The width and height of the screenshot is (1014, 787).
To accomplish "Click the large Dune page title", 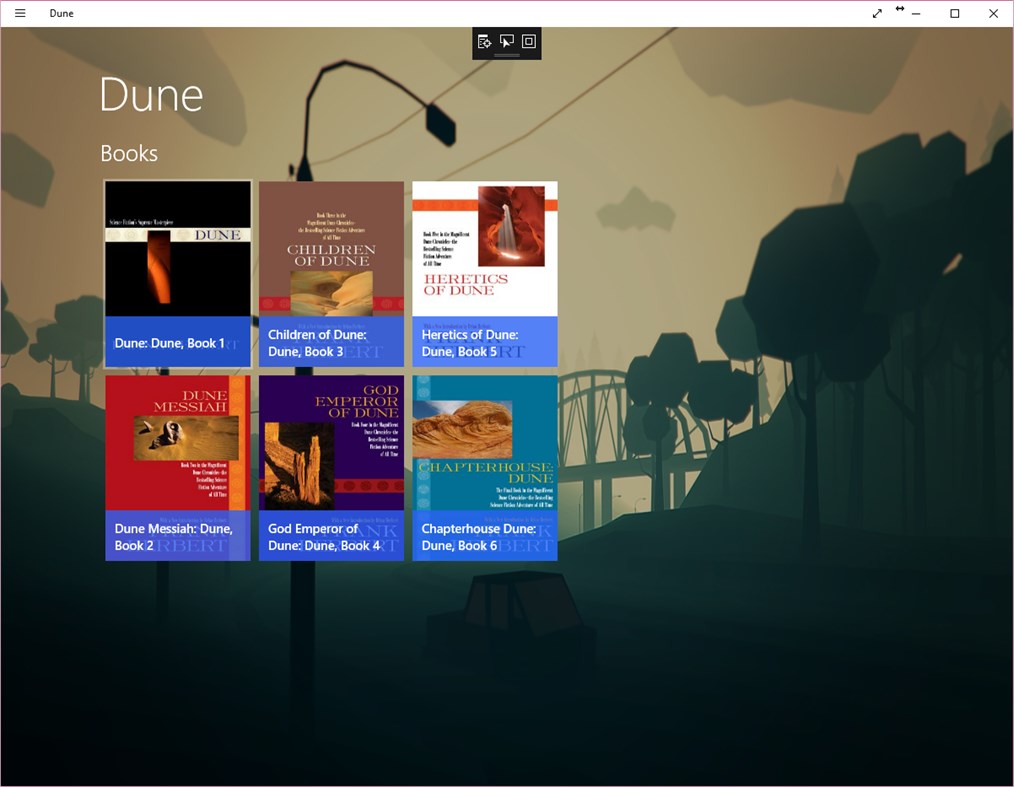I will click(150, 95).
